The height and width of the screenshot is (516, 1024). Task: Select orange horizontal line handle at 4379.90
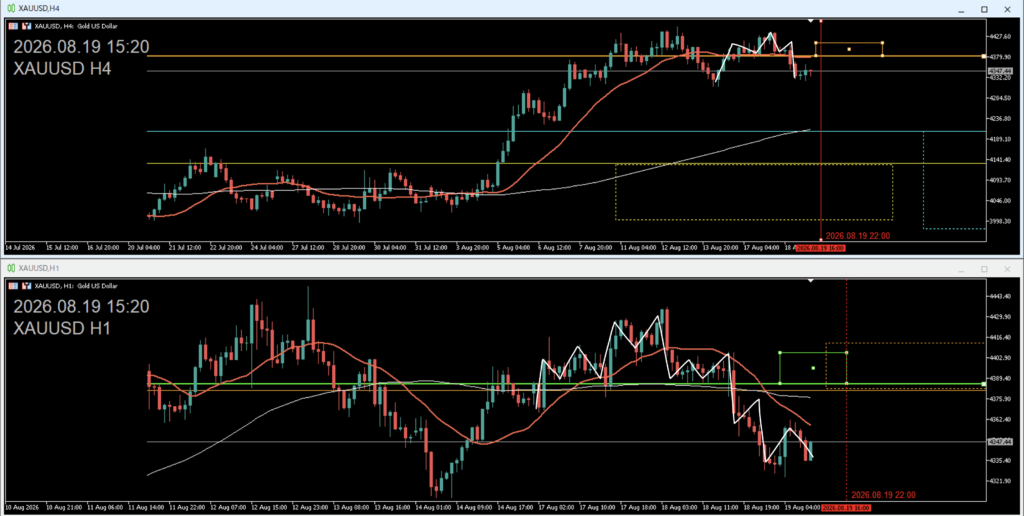984,56
